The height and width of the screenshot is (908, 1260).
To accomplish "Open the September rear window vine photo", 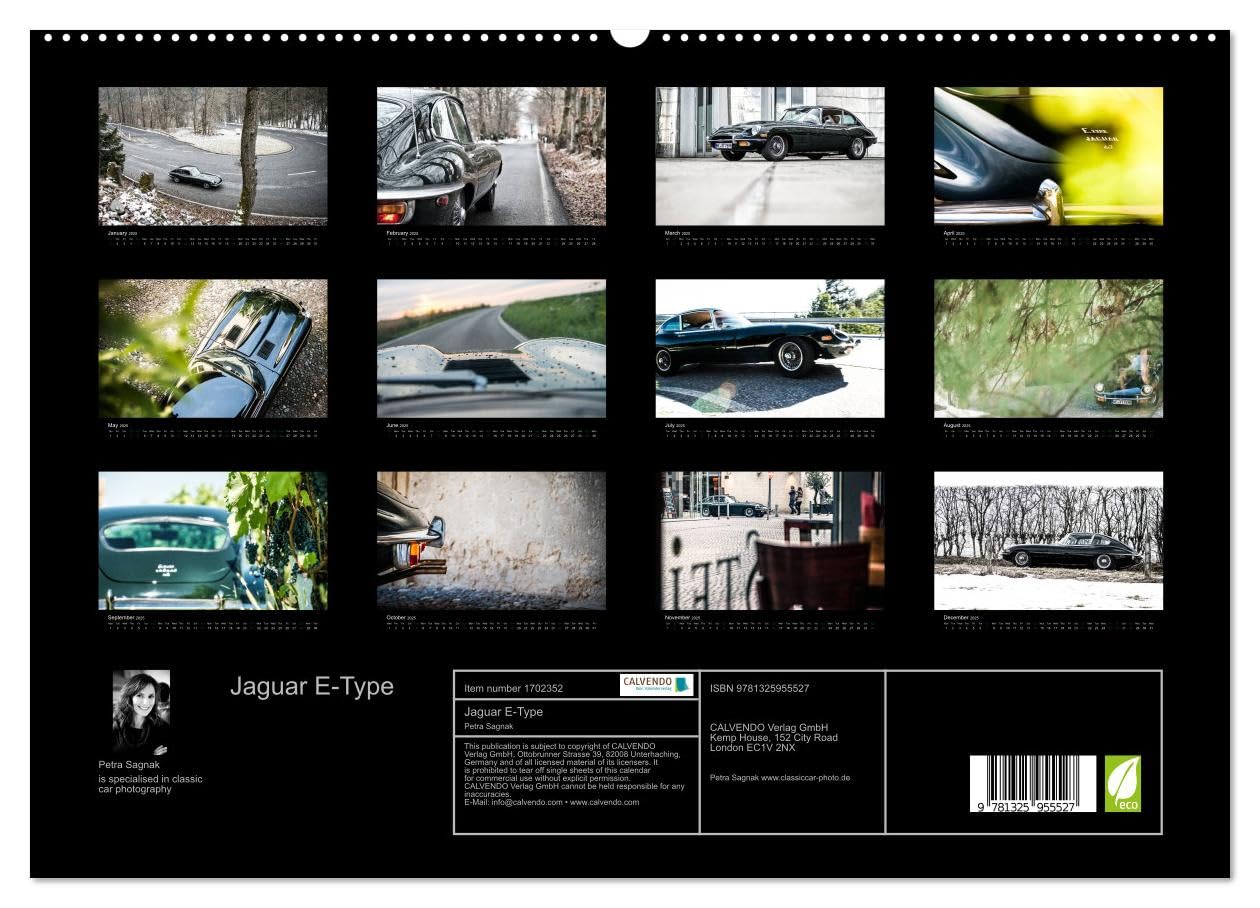I will click(x=213, y=541).
